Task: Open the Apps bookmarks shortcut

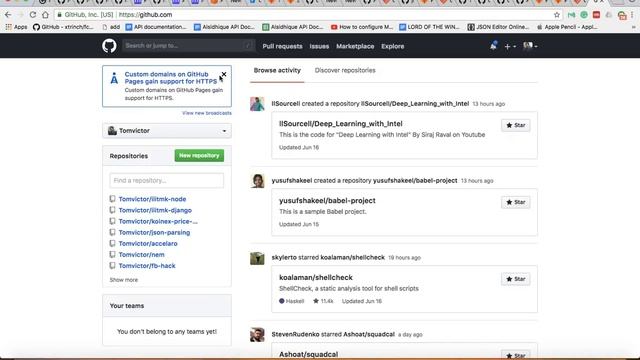Action: coord(16,27)
